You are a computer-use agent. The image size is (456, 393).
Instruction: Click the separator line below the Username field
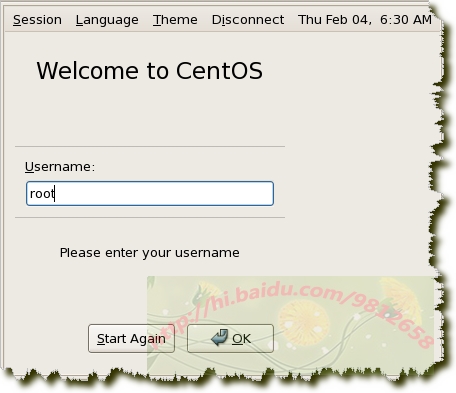click(150, 218)
